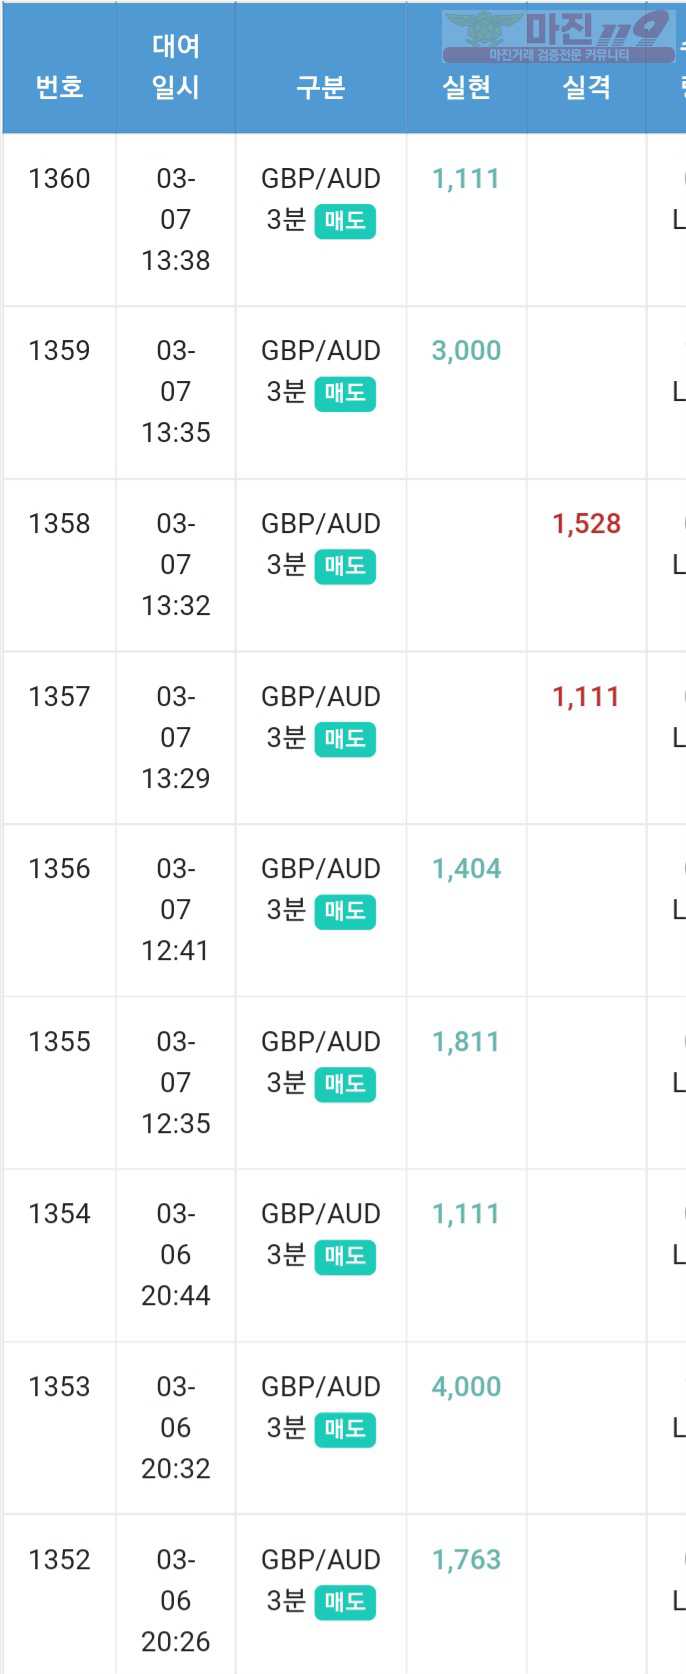Click the 실격 column header

[x=587, y=88]
